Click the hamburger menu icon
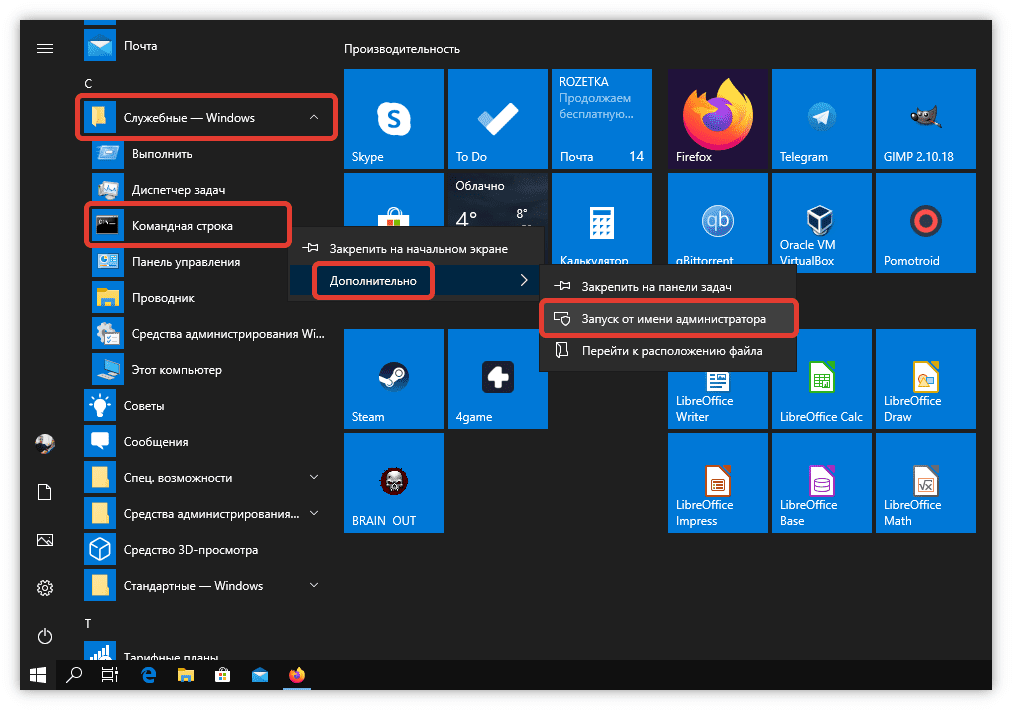Viewport: 1012px width, 710px height. tap(45, 48)
